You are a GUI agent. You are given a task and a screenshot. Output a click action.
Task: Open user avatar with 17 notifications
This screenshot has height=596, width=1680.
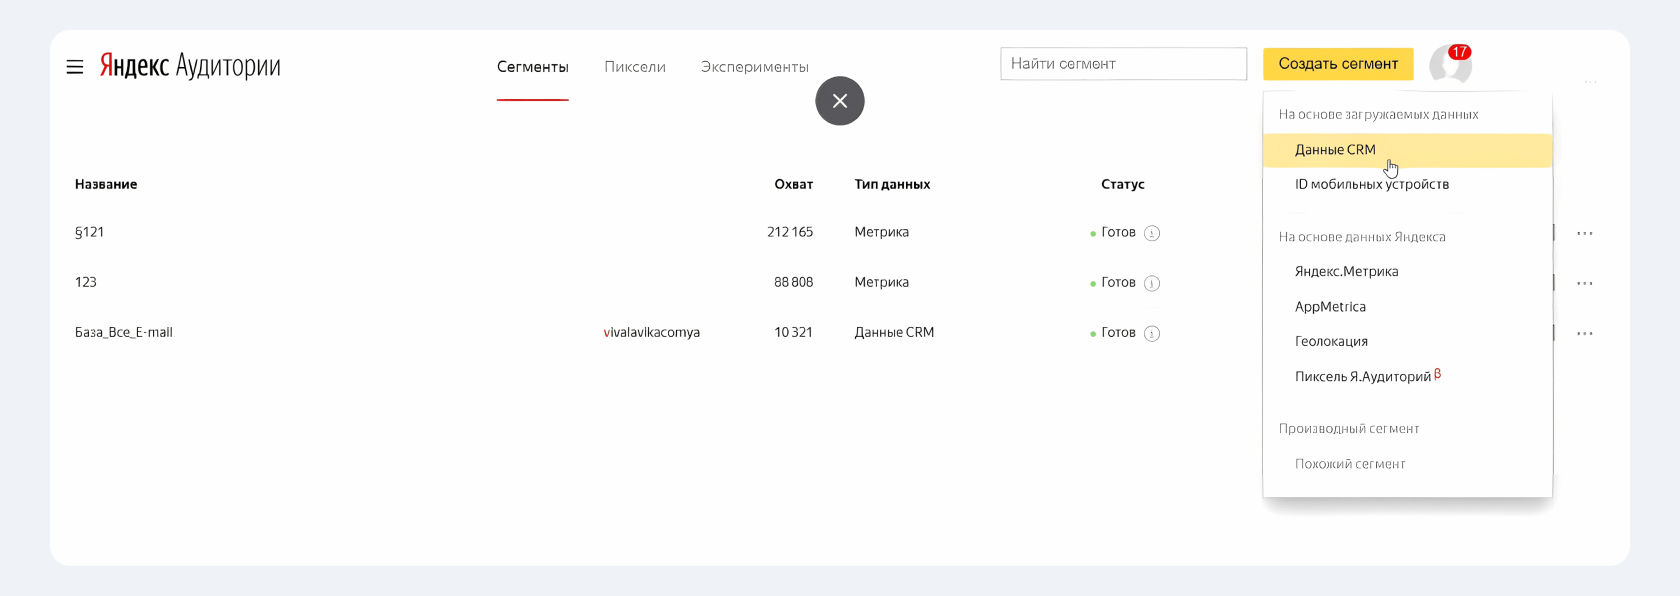1450,65
